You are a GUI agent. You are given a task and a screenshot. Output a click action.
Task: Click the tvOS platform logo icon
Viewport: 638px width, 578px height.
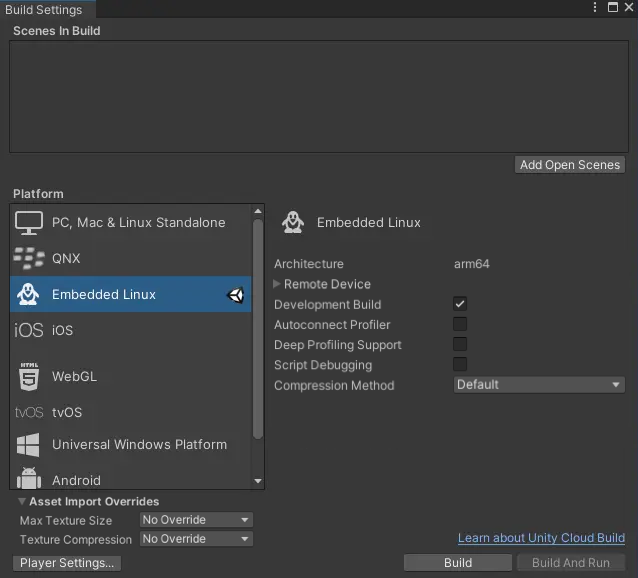pyautogui.click(x=29, y=412)
